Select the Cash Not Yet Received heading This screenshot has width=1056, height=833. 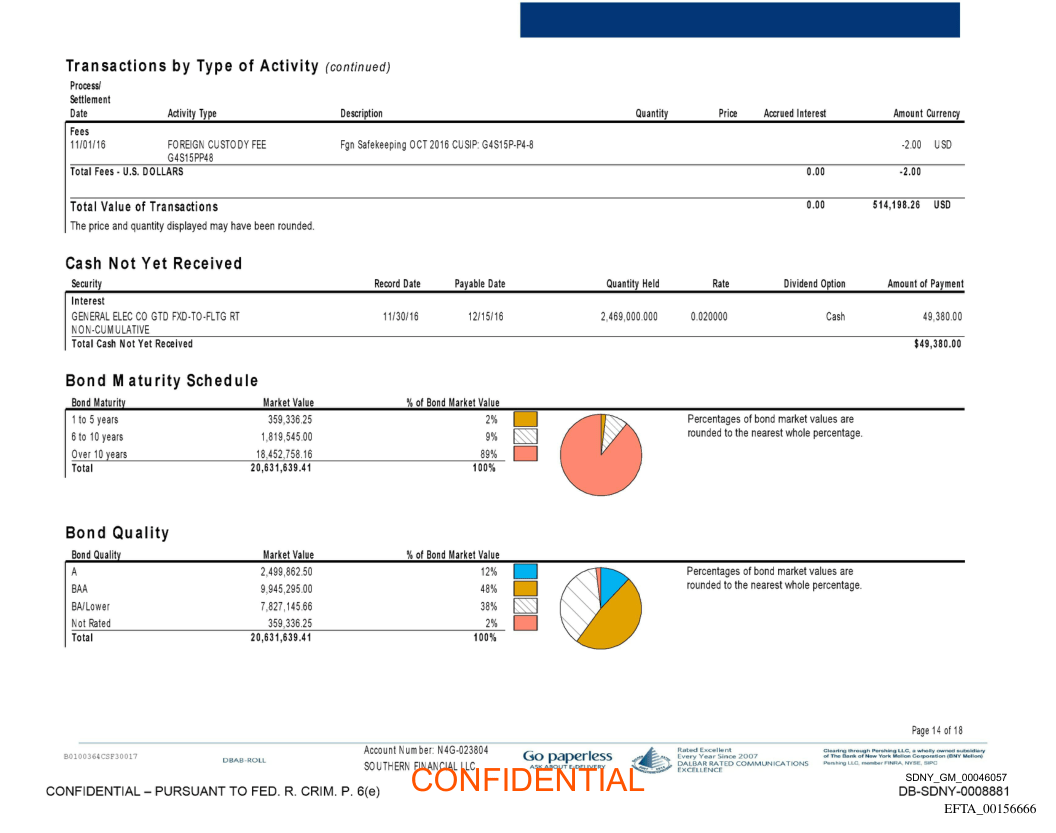[x=154, y=264]
